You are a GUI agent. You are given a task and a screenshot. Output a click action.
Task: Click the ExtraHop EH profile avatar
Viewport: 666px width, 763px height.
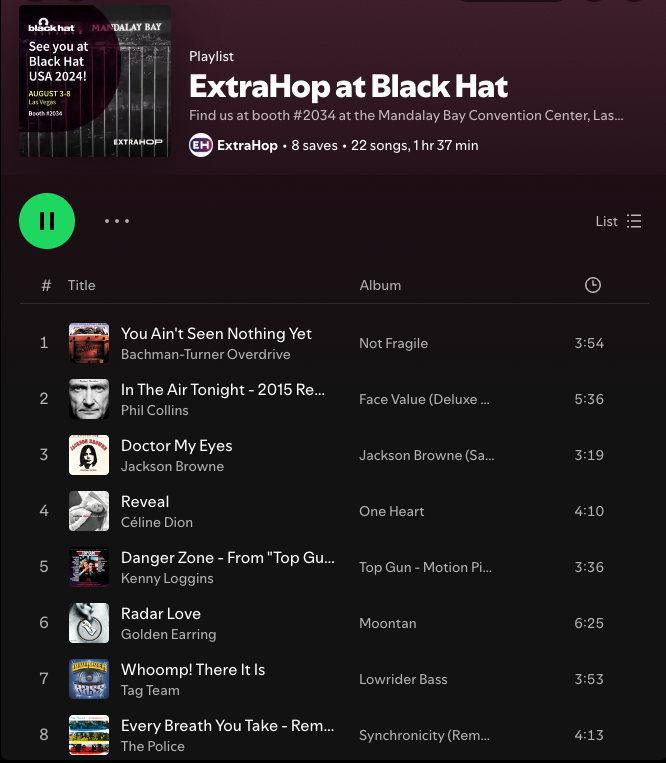[200, 145]
